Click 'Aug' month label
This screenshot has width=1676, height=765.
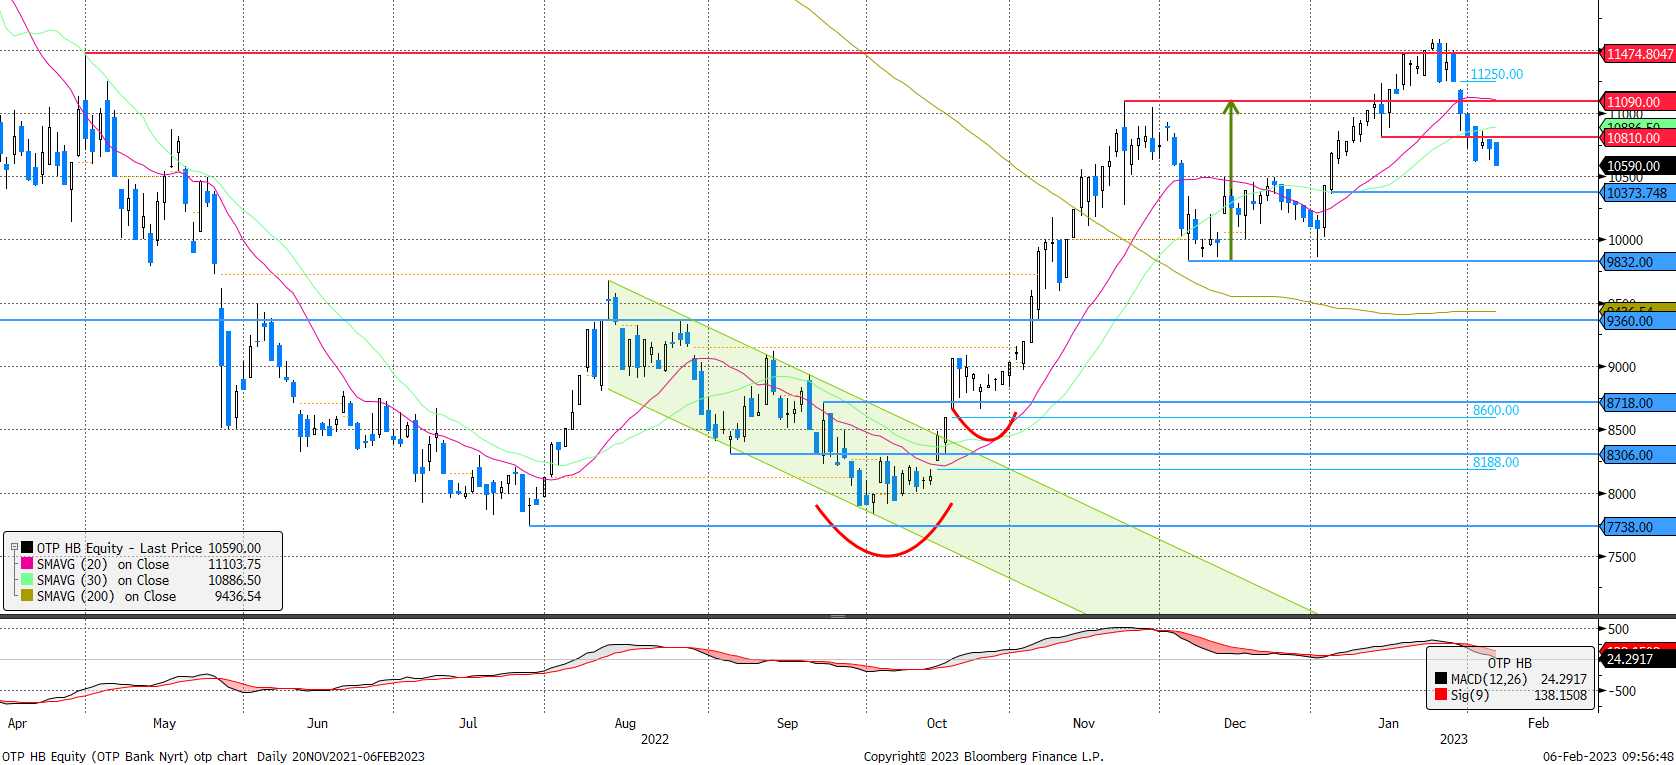click(x=625, y=723)
